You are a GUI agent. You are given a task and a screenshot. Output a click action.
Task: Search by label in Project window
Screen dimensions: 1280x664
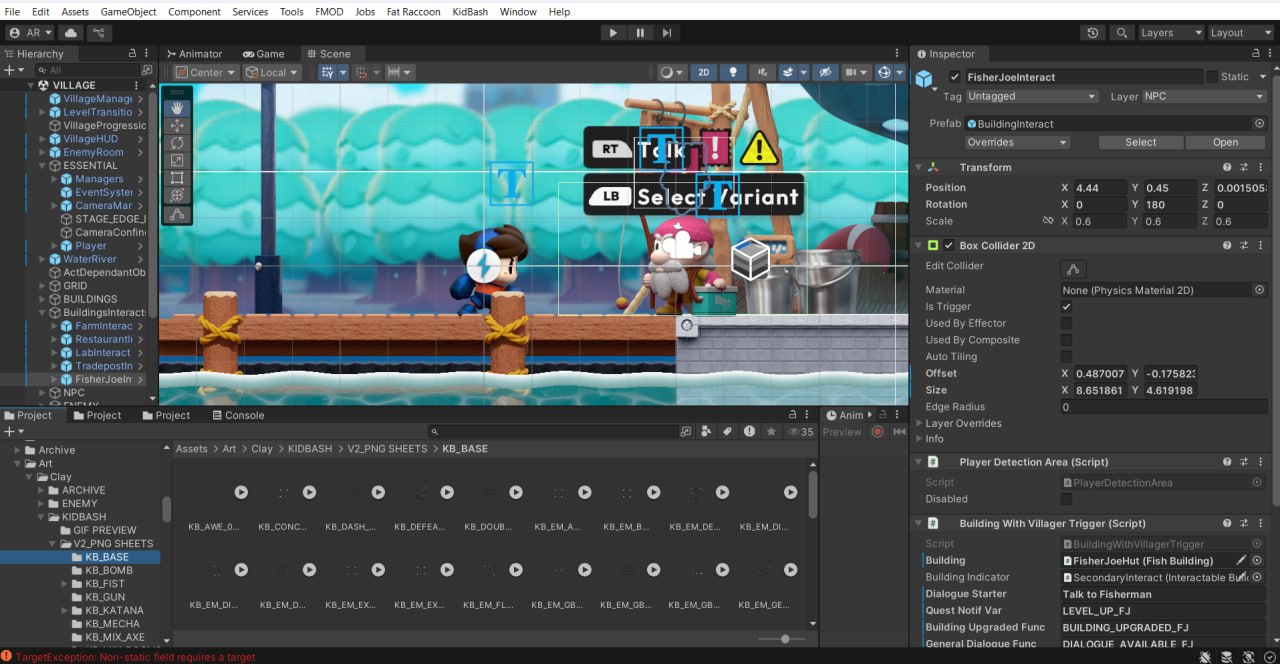tap(729, 431)
